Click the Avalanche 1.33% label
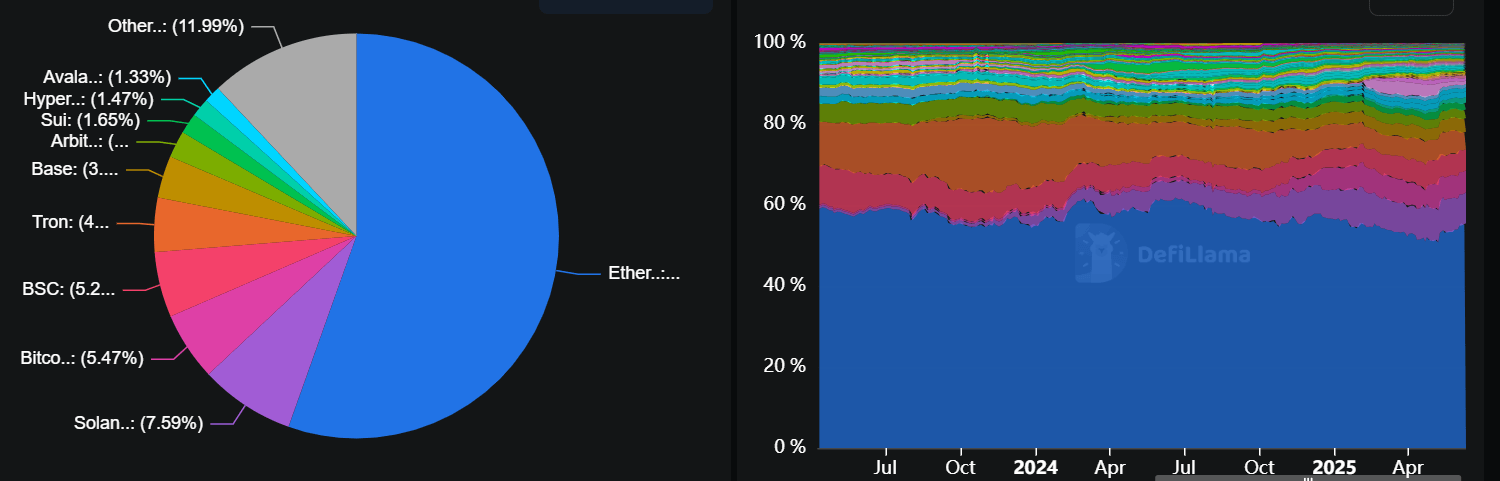Viewport: 1500px width, 481px height. pyautogui.click(x=107, y=77)
